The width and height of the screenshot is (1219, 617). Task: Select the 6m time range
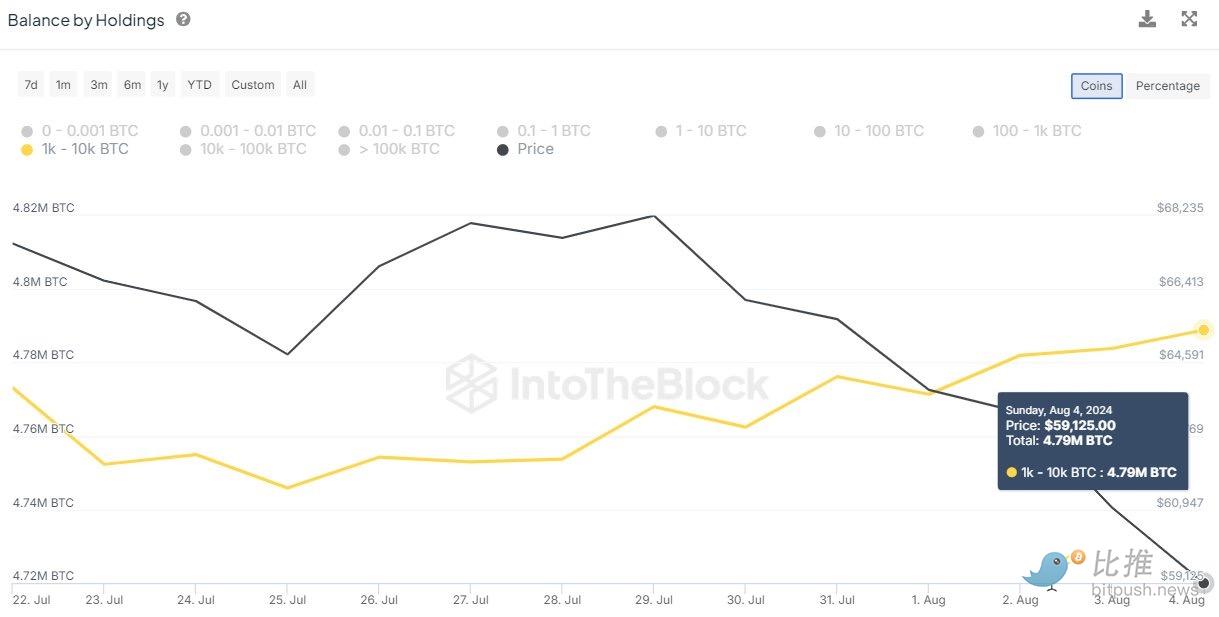point(132,85)
